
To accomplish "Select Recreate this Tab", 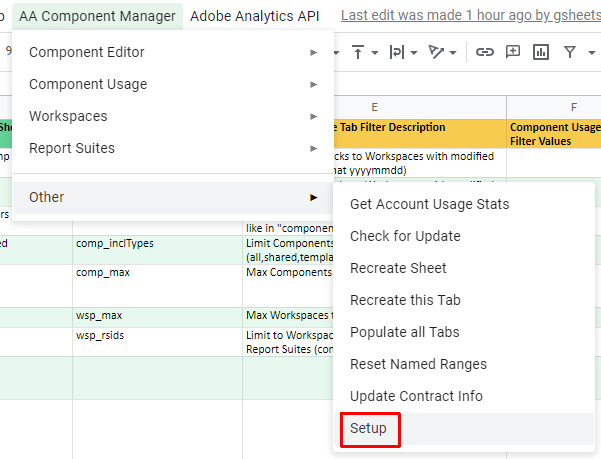I will point(464,300).
